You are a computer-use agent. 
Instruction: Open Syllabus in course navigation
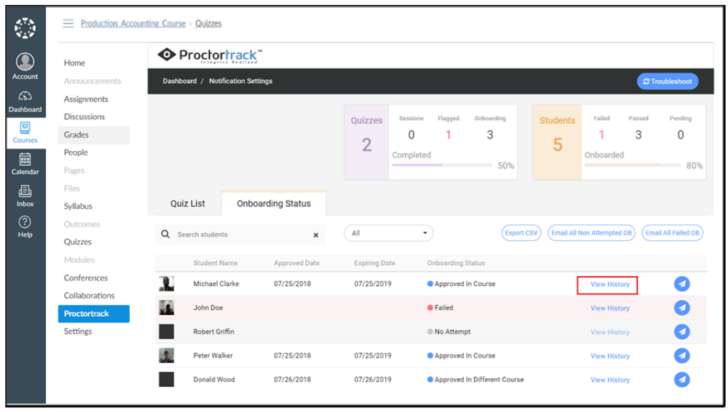78,206
